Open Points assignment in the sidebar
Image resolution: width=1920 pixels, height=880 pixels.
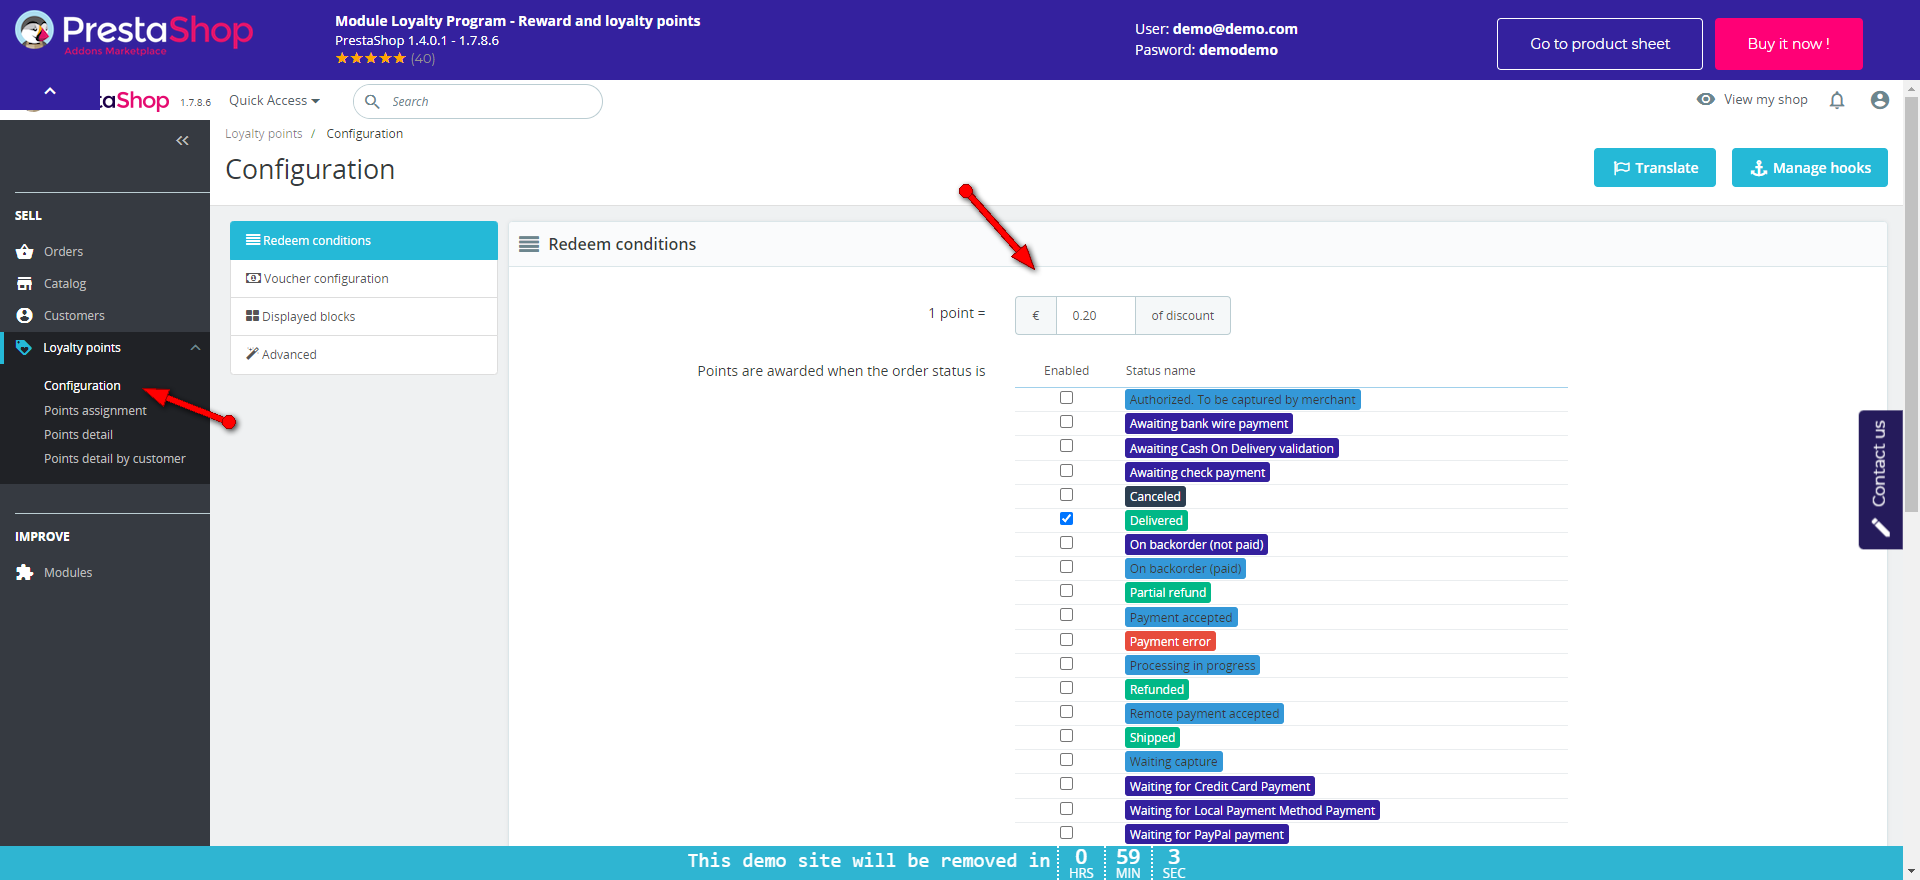tap(95, 411)
